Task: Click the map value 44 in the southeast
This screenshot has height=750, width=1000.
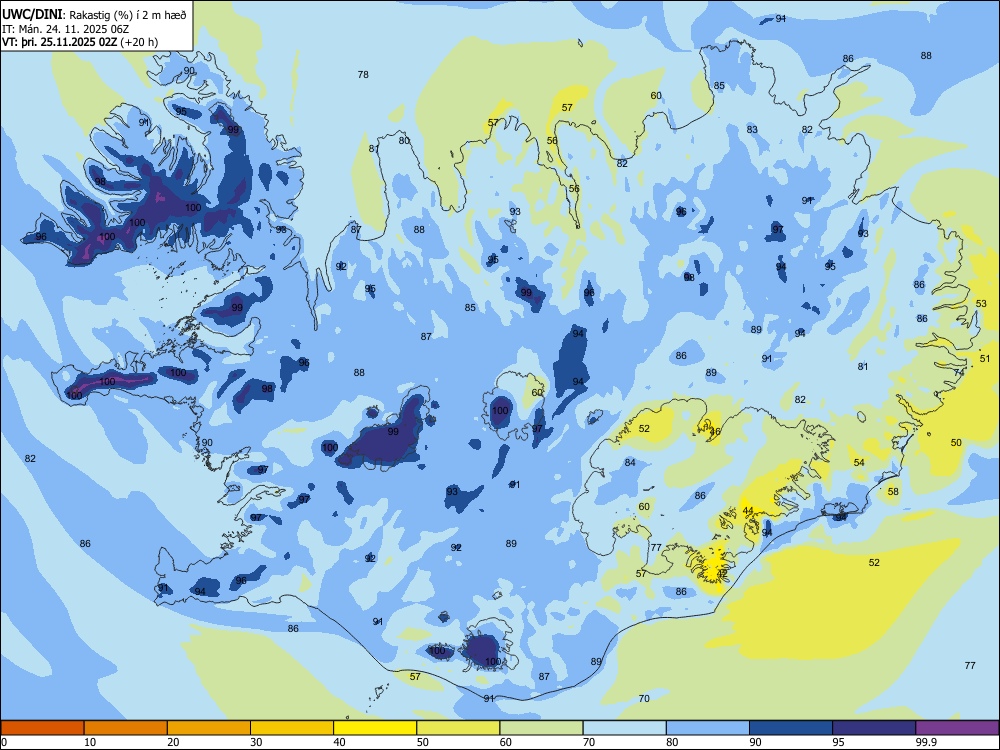Action: point(748,511)
